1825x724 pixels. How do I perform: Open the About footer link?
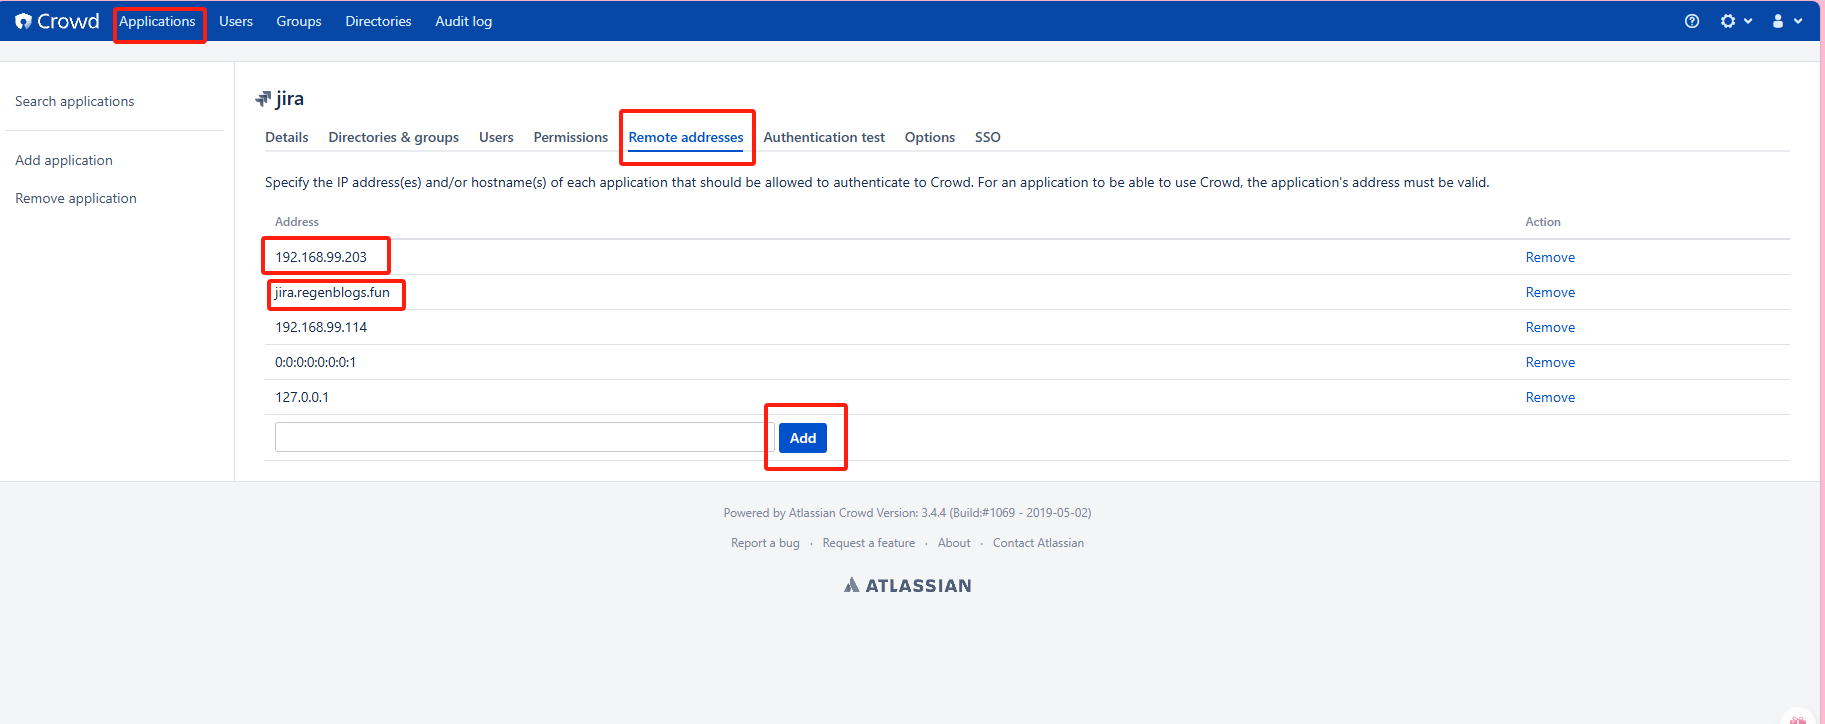tap(954, 543)
